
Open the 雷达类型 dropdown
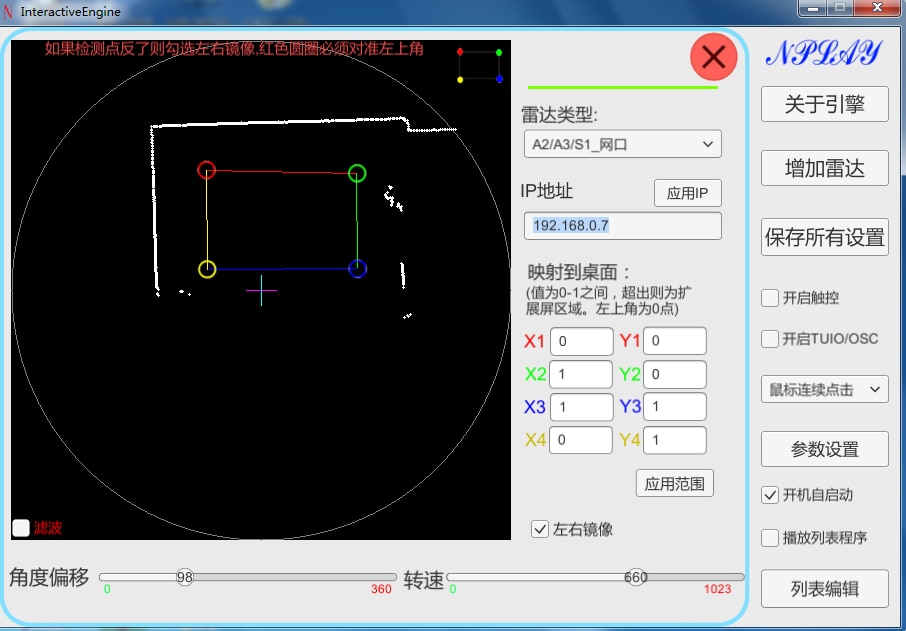coord(622,144)
